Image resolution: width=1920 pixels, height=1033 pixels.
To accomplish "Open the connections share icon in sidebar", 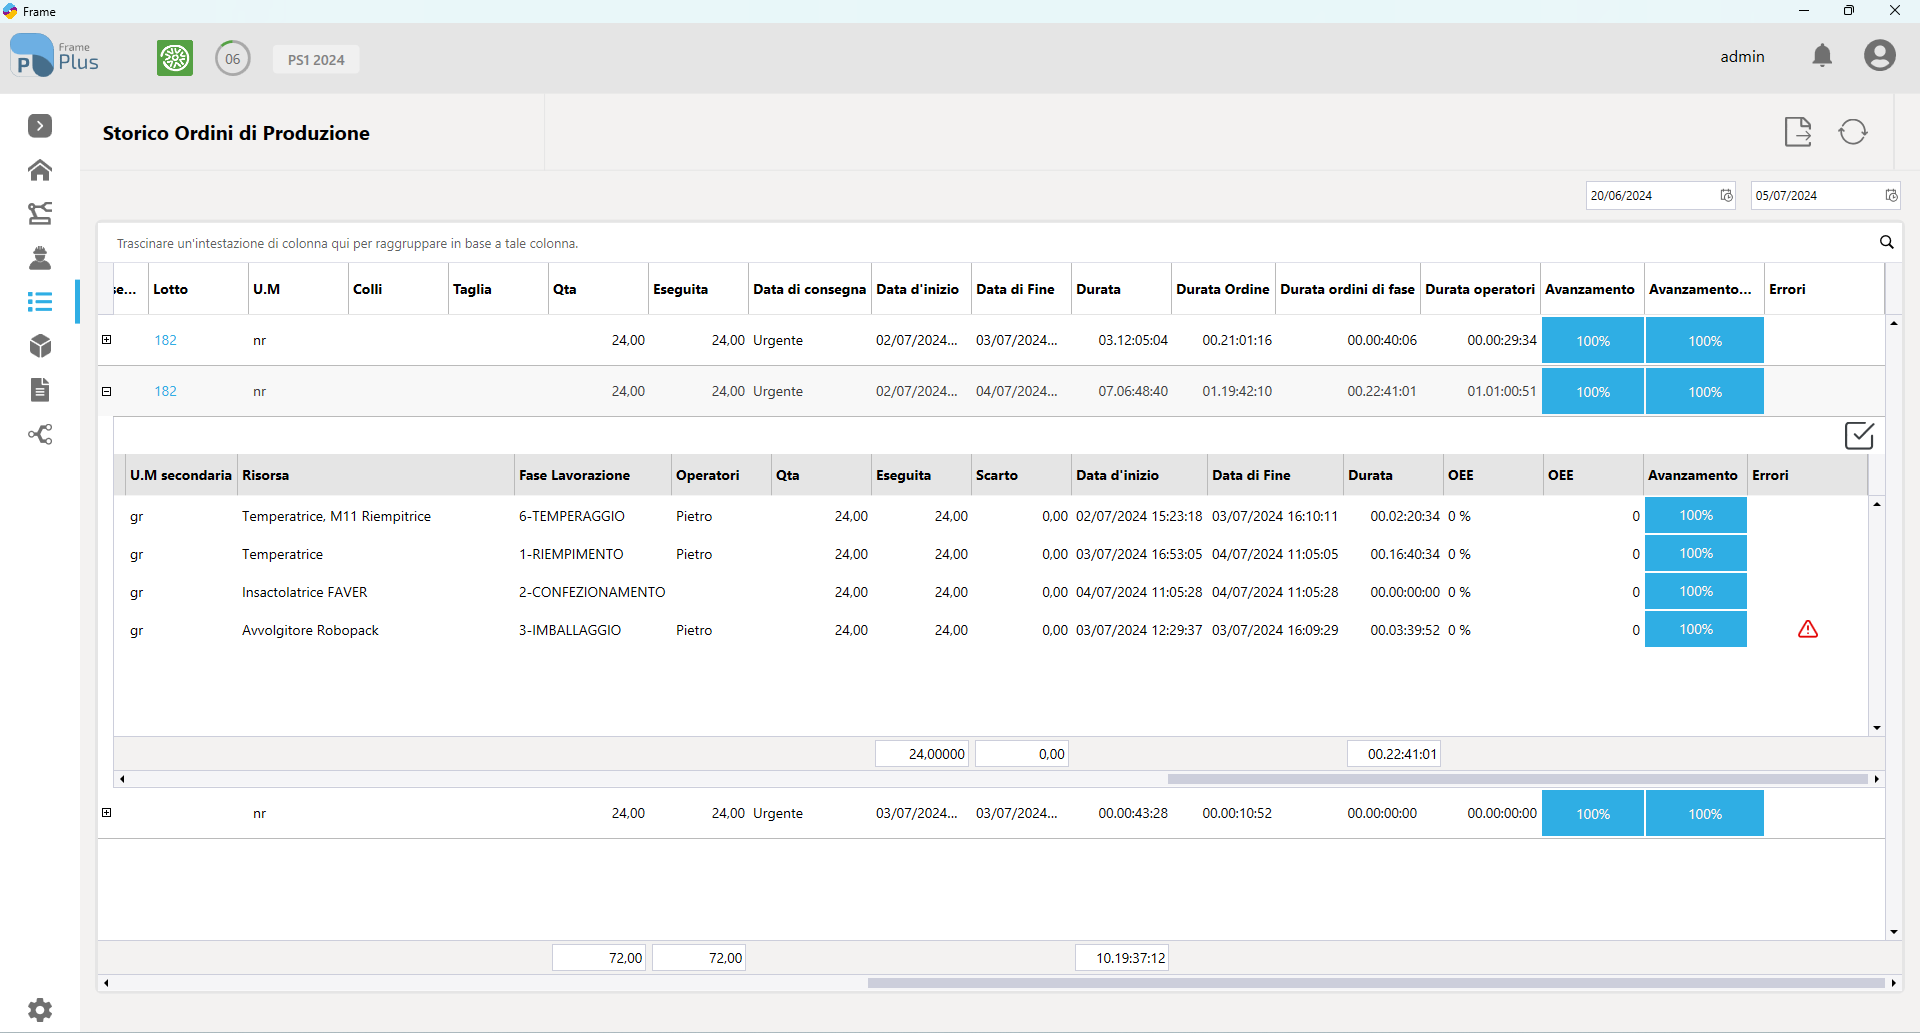I will coord(40,434).
